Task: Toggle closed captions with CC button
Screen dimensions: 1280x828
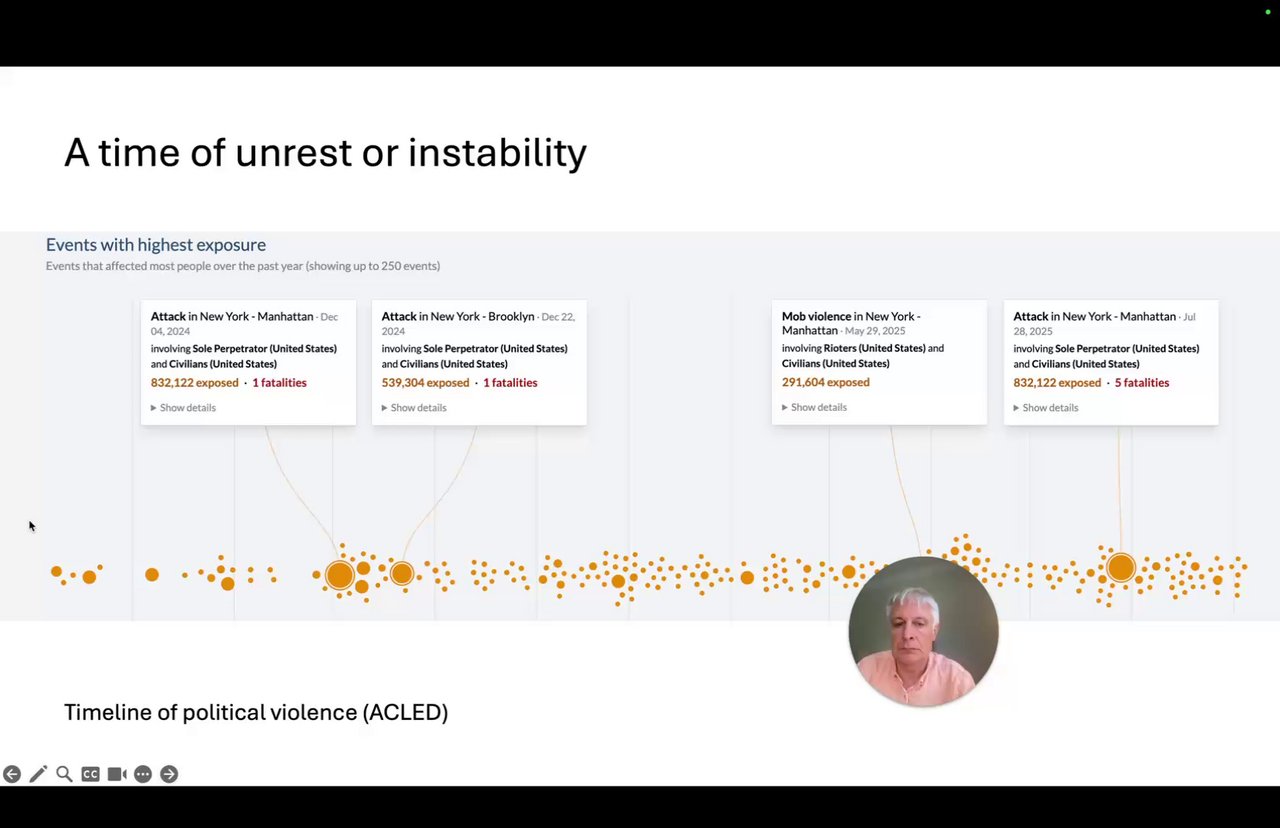Action: (90, 774)
